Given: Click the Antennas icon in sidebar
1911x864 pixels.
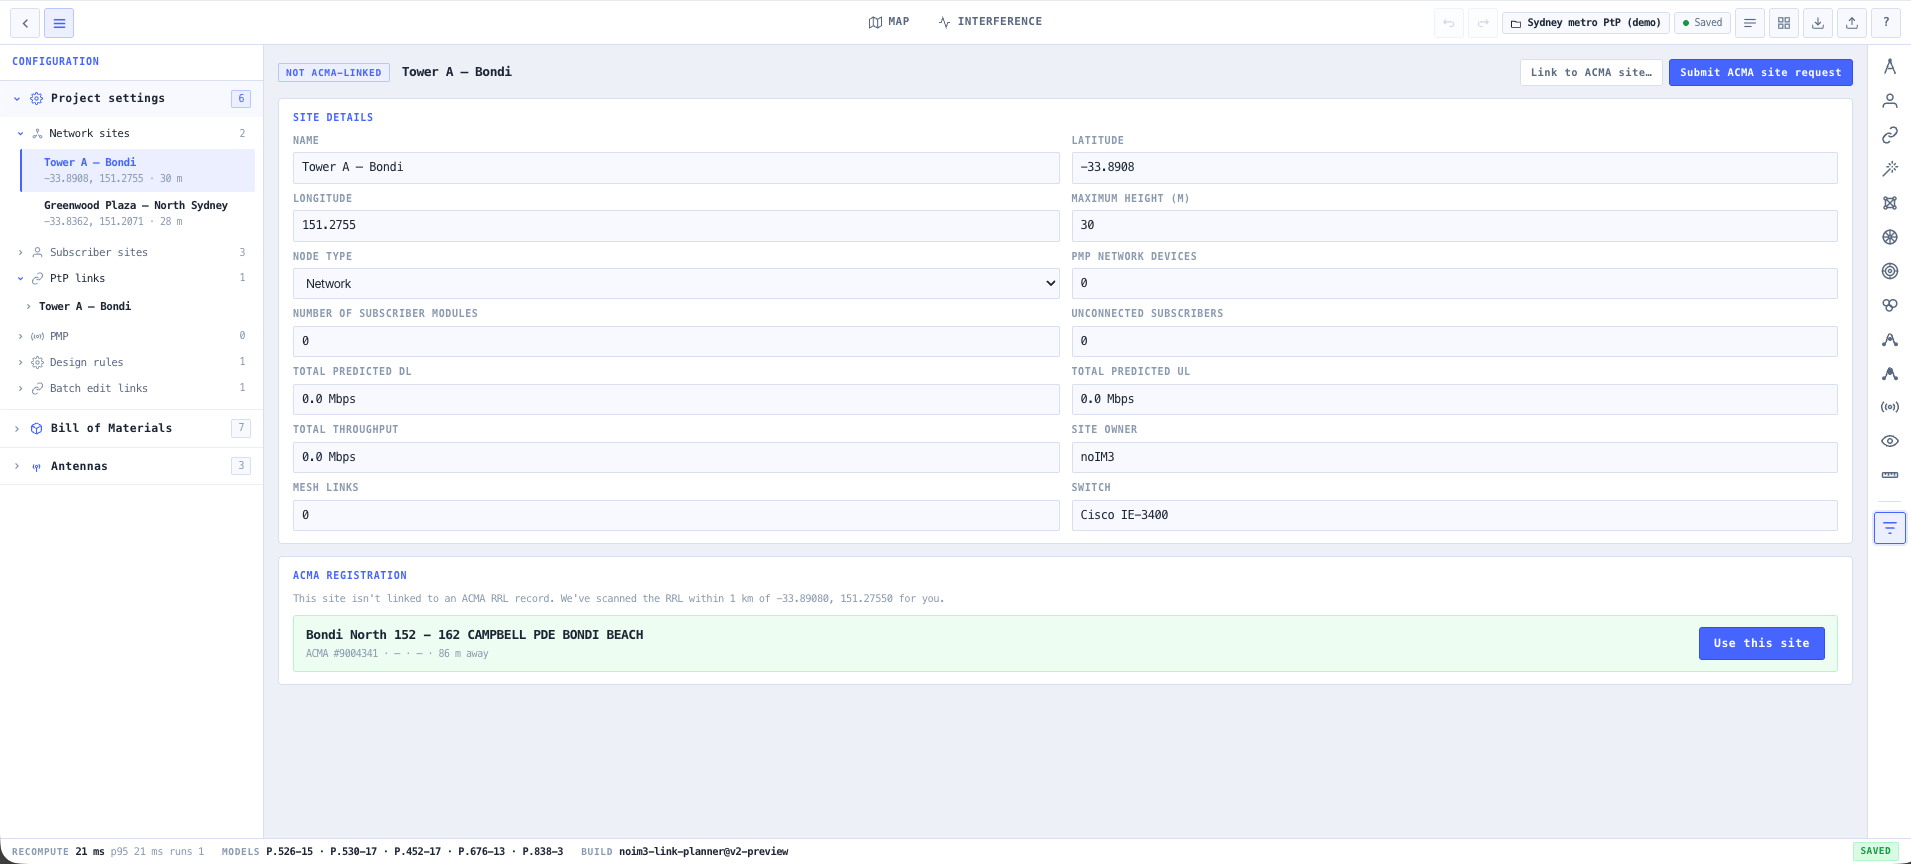Looking at the screenshot, I should click(x=37, y=466).
